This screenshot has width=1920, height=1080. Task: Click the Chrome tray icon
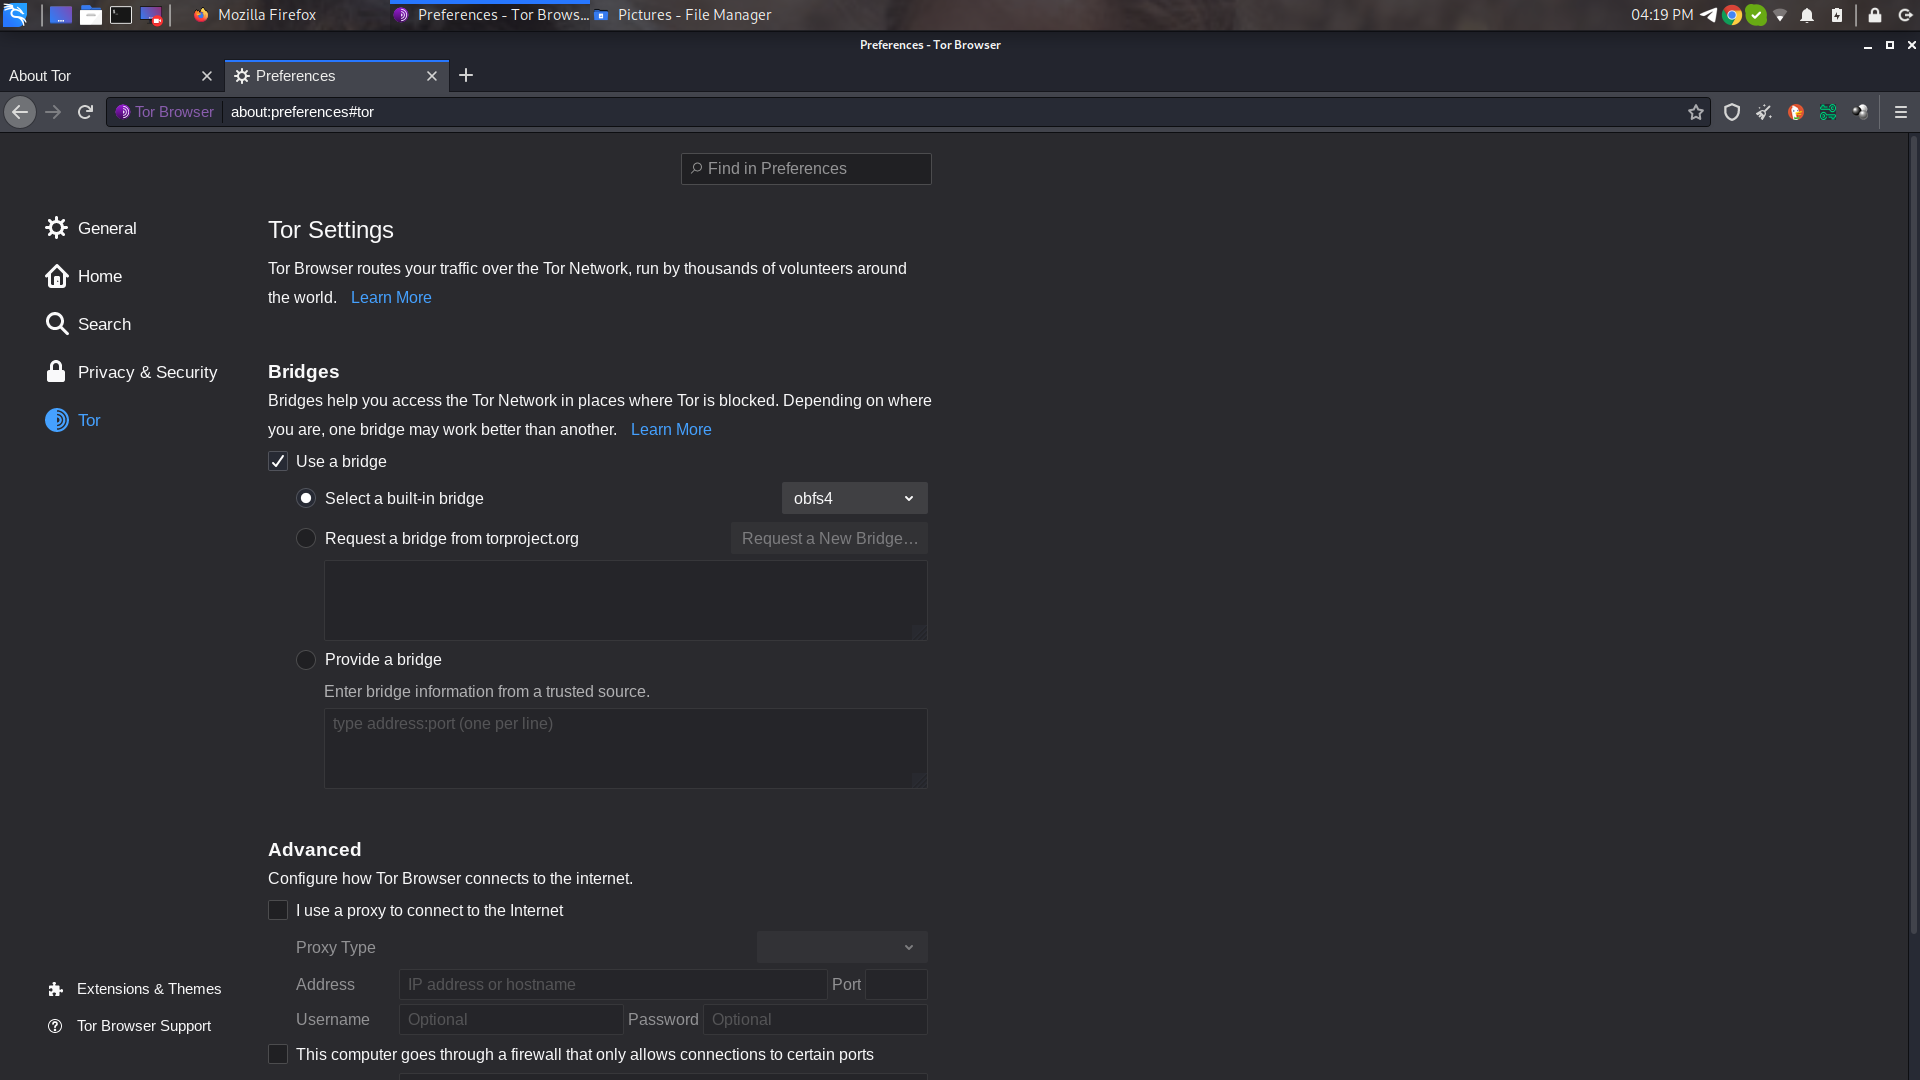point(1732,15)
